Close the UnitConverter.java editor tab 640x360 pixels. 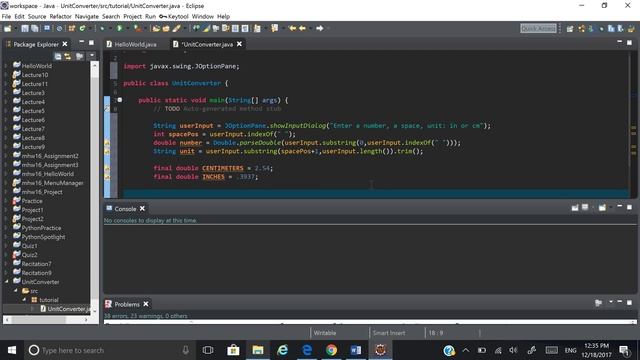click(x=239, y=44)
